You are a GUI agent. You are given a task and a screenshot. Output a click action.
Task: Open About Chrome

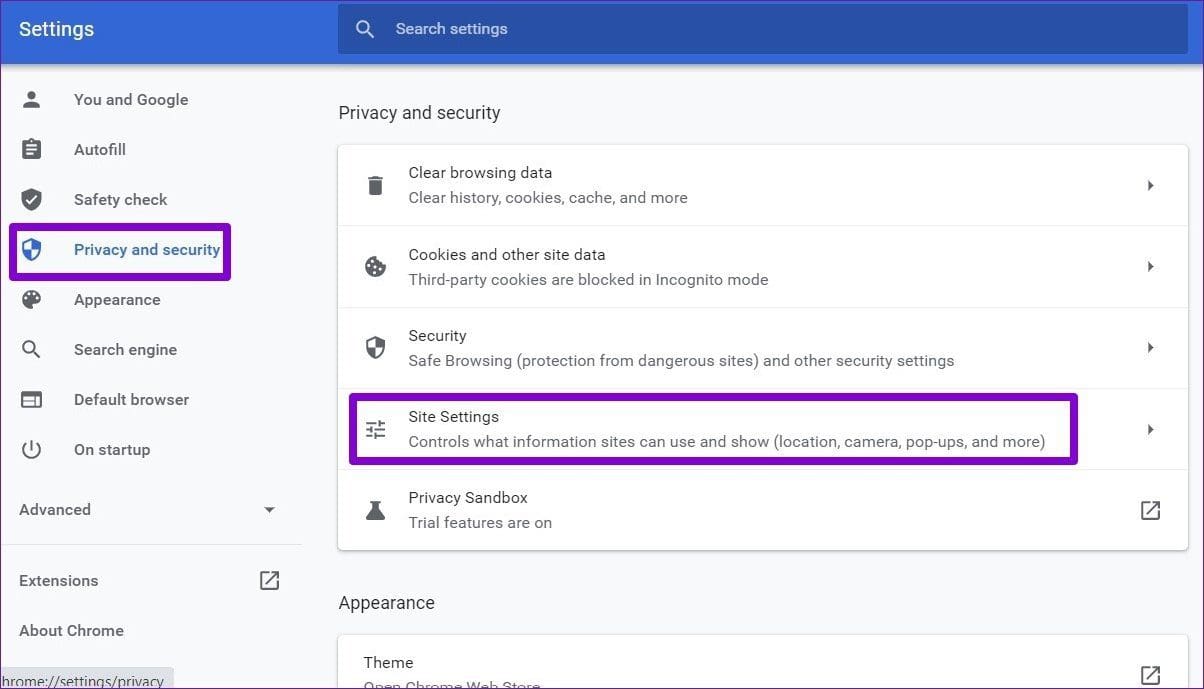71,630
